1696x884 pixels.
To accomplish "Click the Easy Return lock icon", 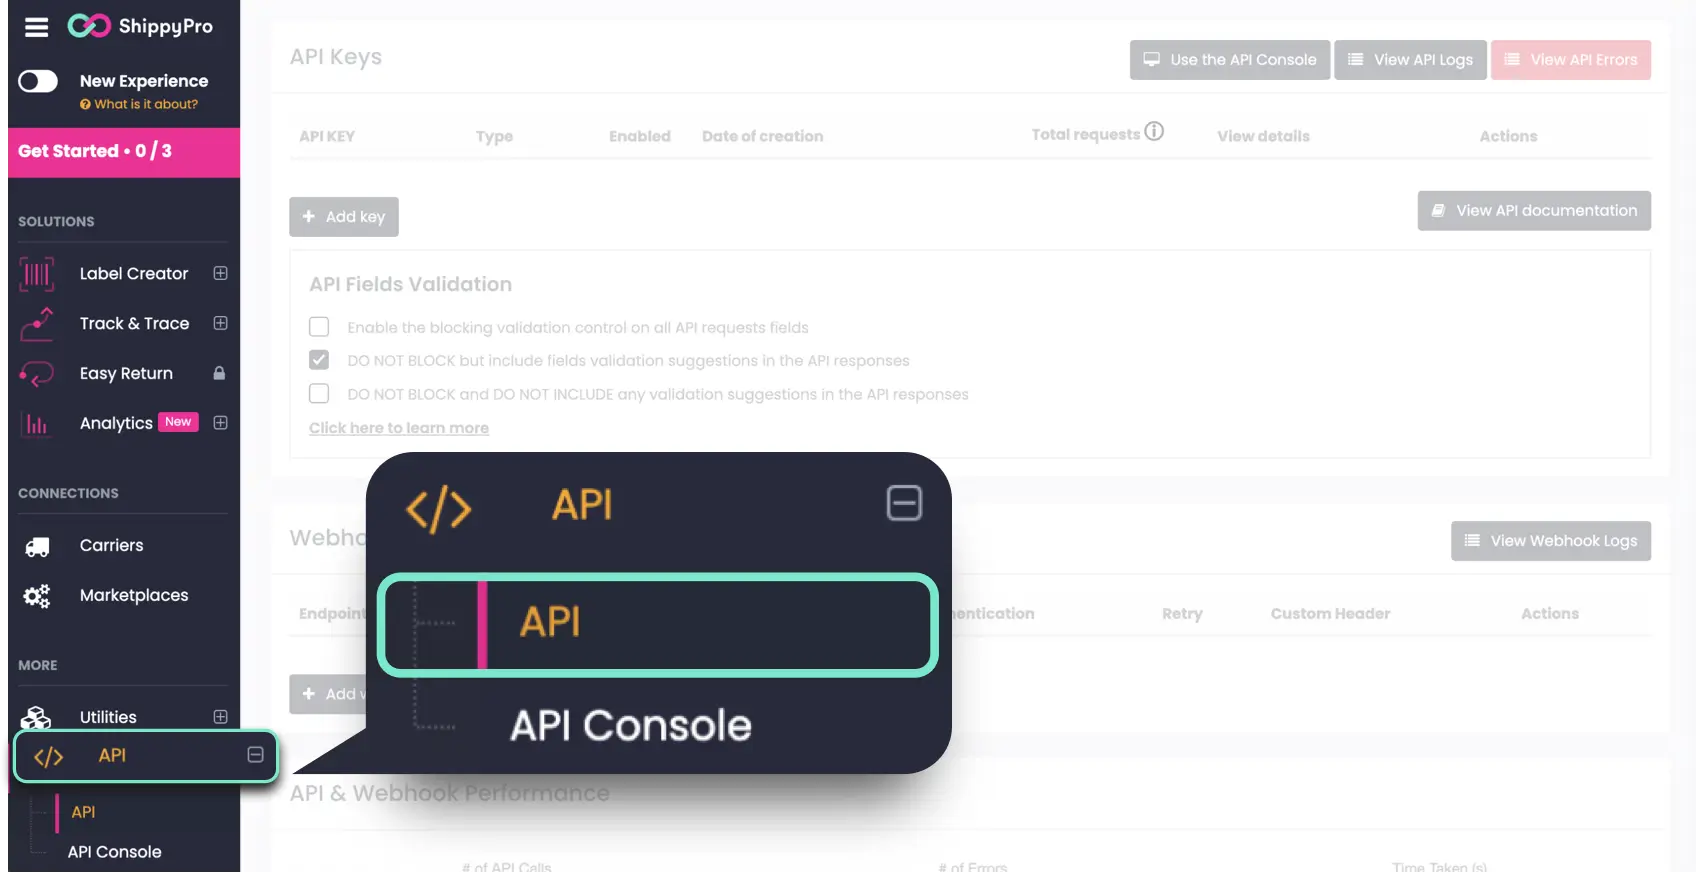I will pos(219,373).
